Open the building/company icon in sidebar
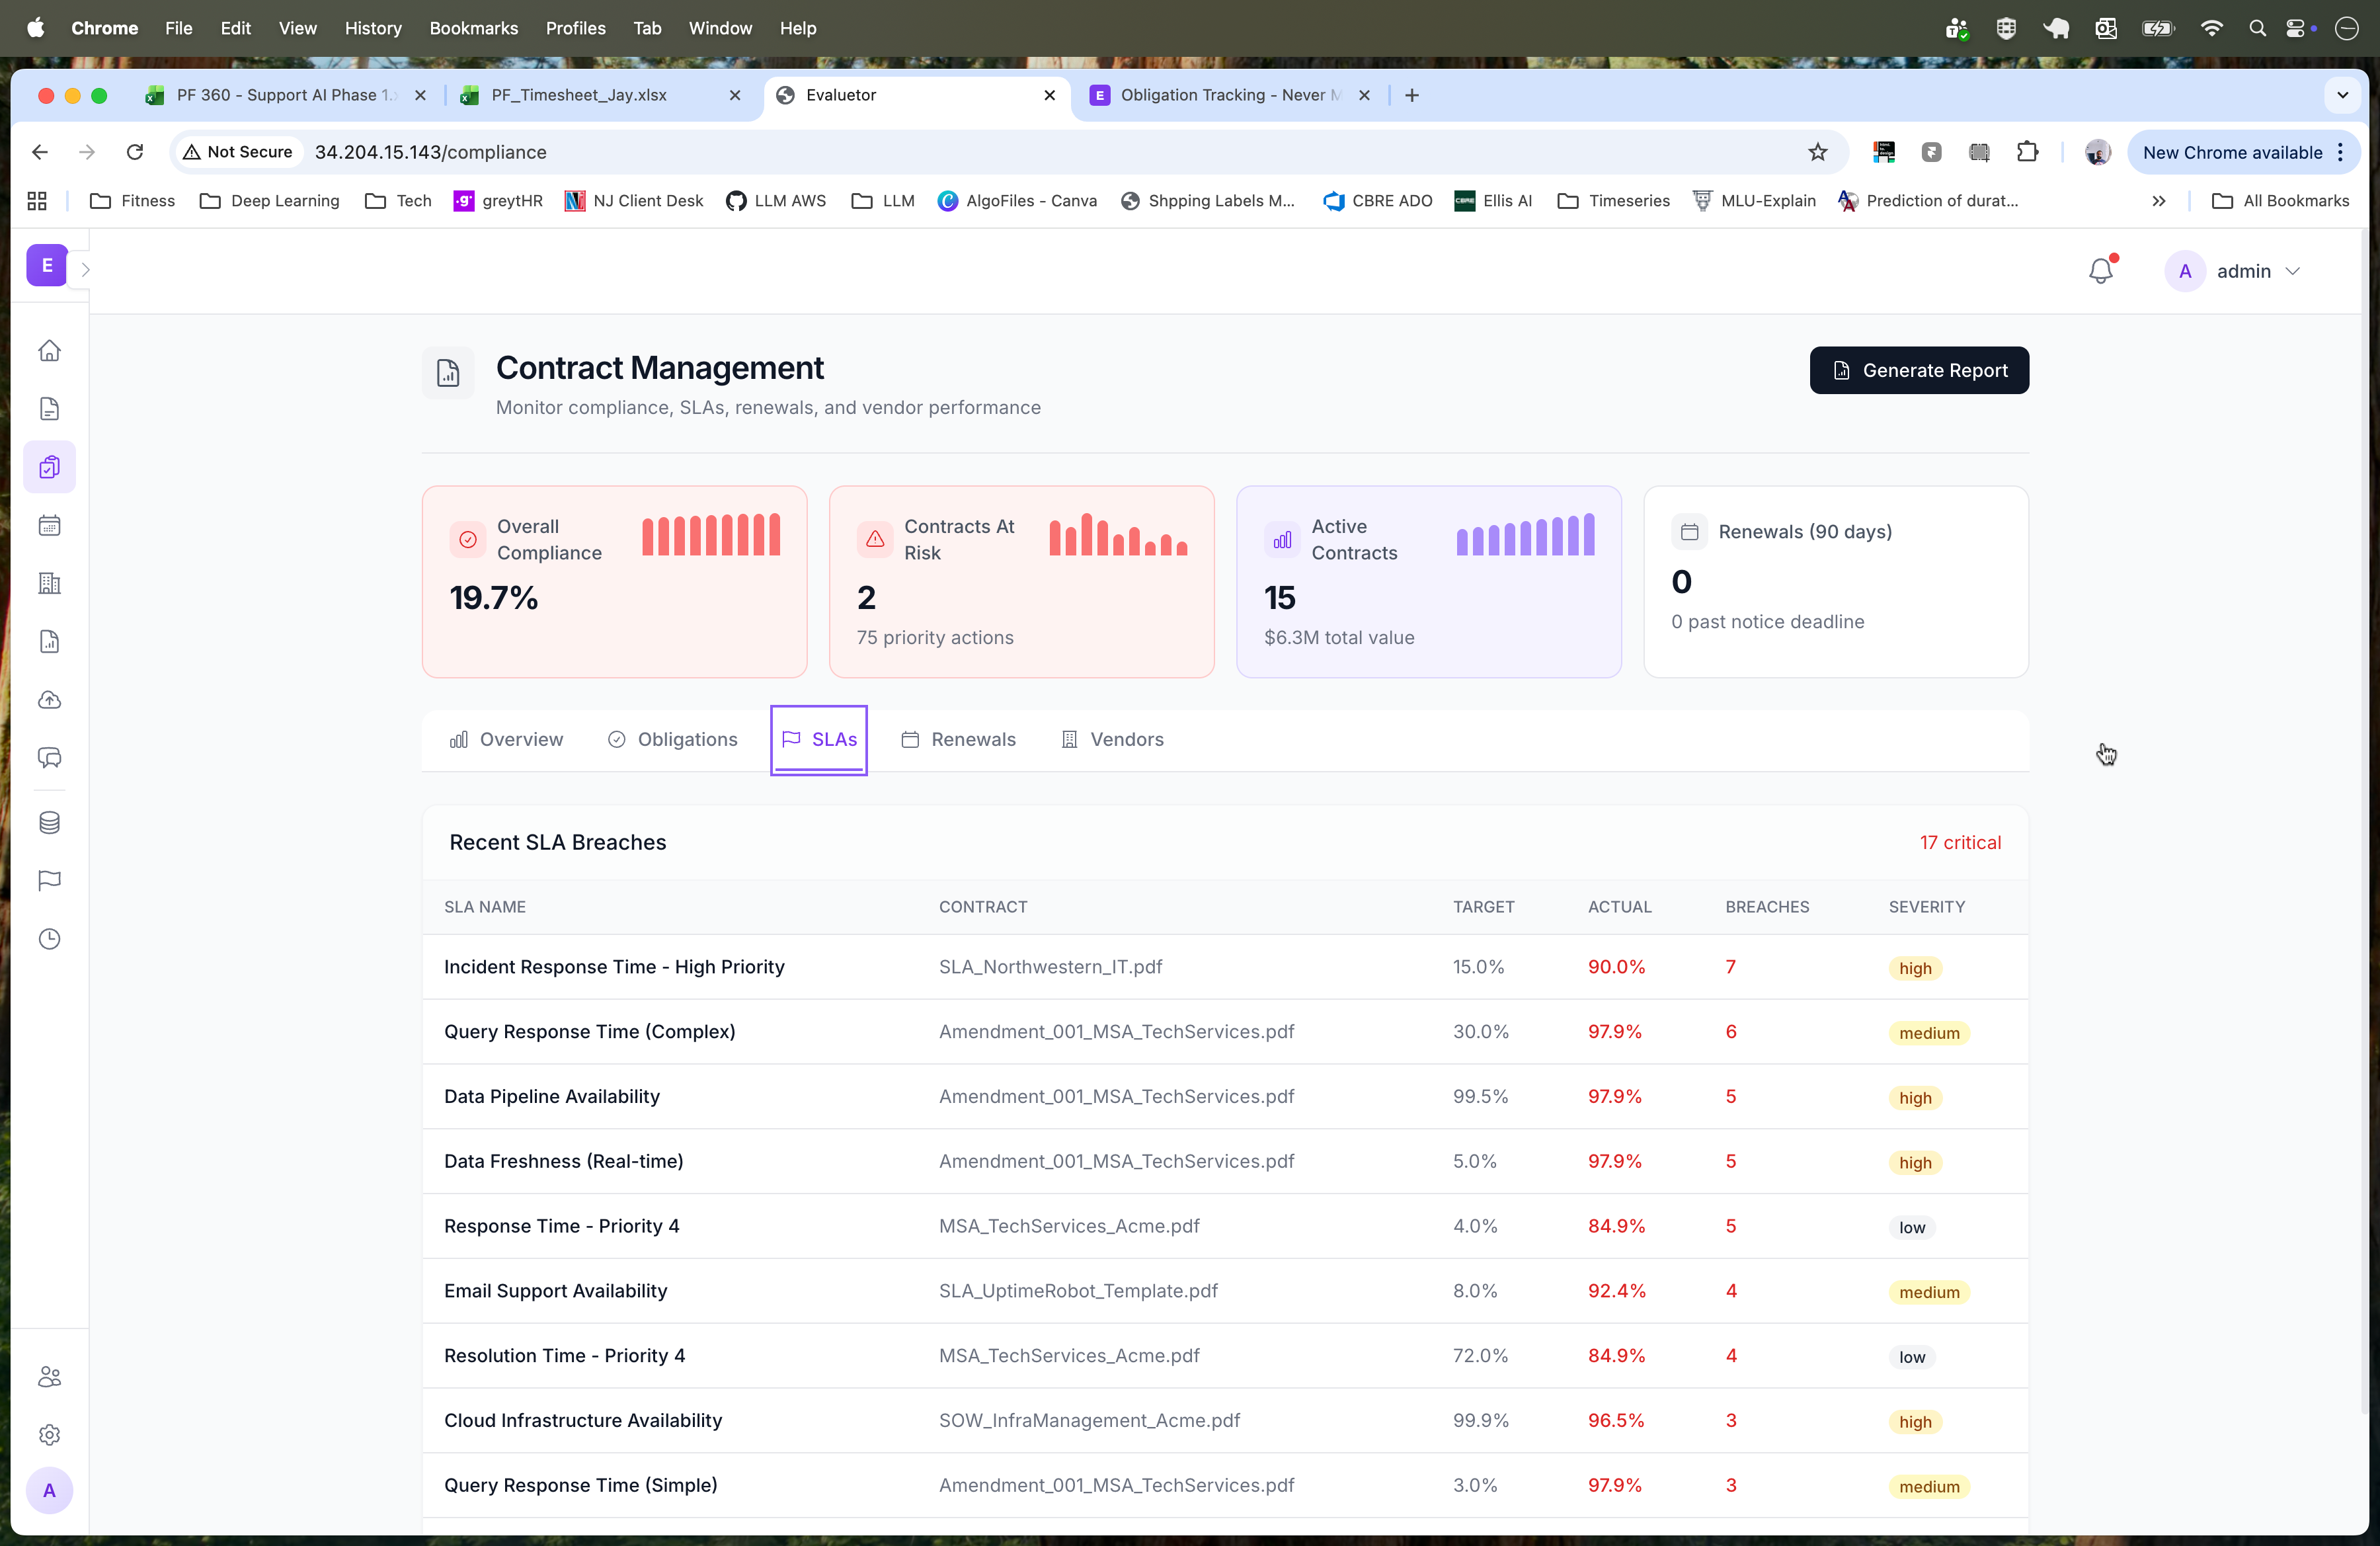Image resolution: width=2380 pixels, height=1546 pixels. point(49,583)
